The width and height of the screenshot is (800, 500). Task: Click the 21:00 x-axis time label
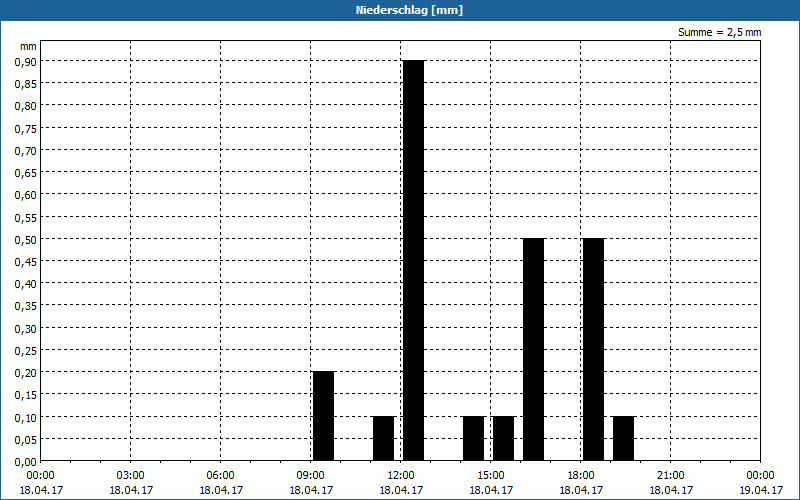670,476
